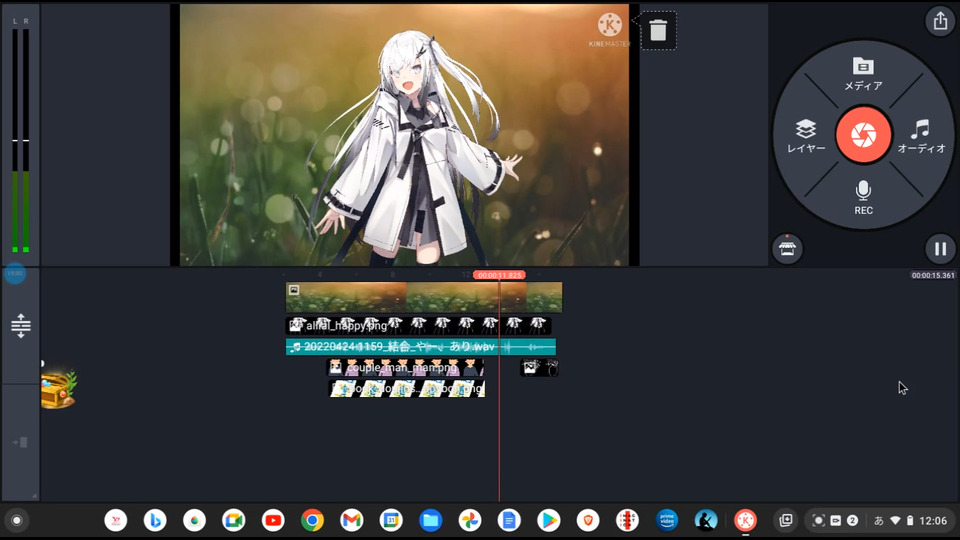Open notifications badge showing 2
The height and width of the screenshot is (540, 960).
click(x=852, y=520)
